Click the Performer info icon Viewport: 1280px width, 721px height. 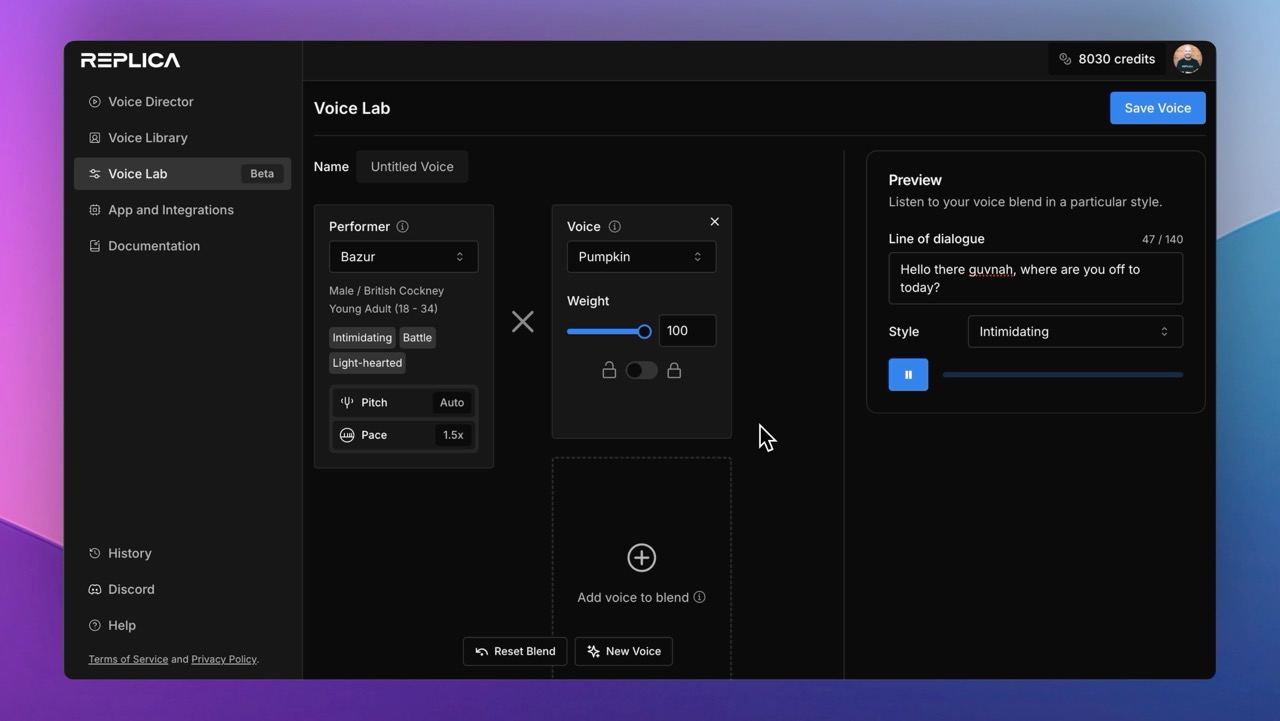tap(402, 227)
